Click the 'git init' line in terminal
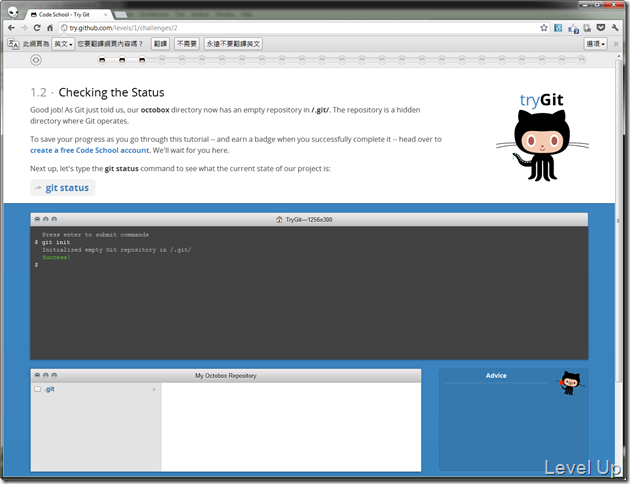This screenshot has width=630, height=484. pos(55,242)
